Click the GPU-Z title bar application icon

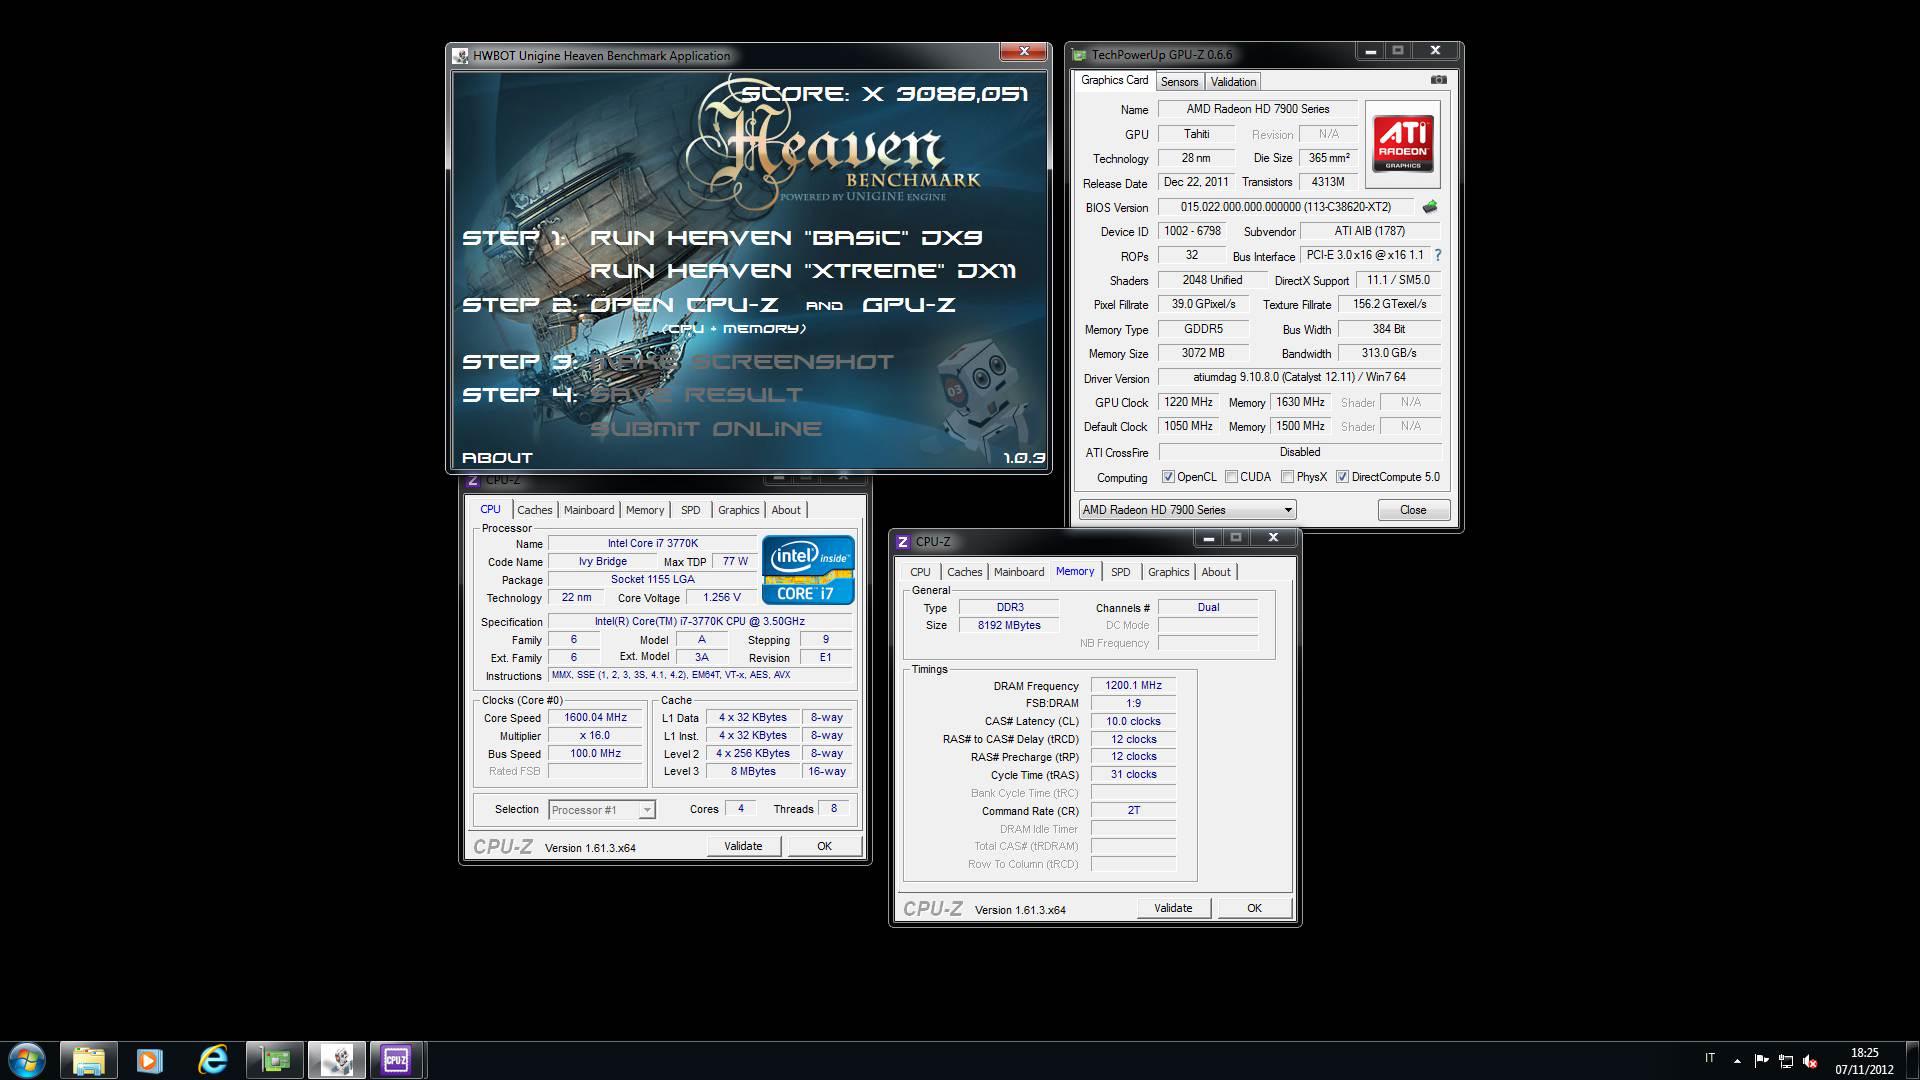point(1079,54)
